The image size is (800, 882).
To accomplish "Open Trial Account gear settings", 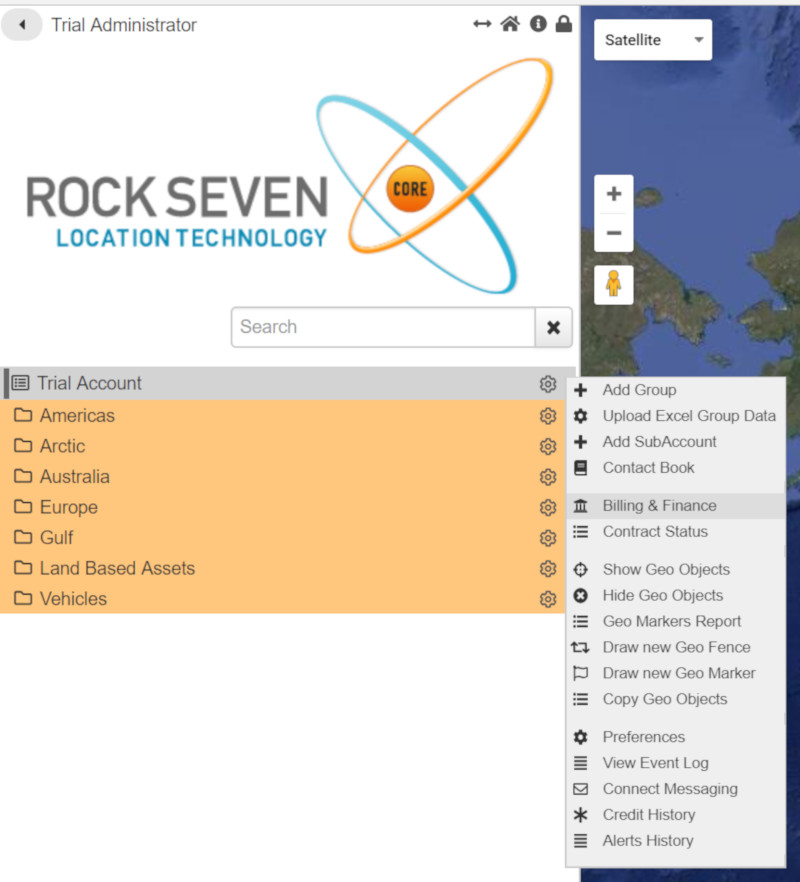I will pos(548,384).
